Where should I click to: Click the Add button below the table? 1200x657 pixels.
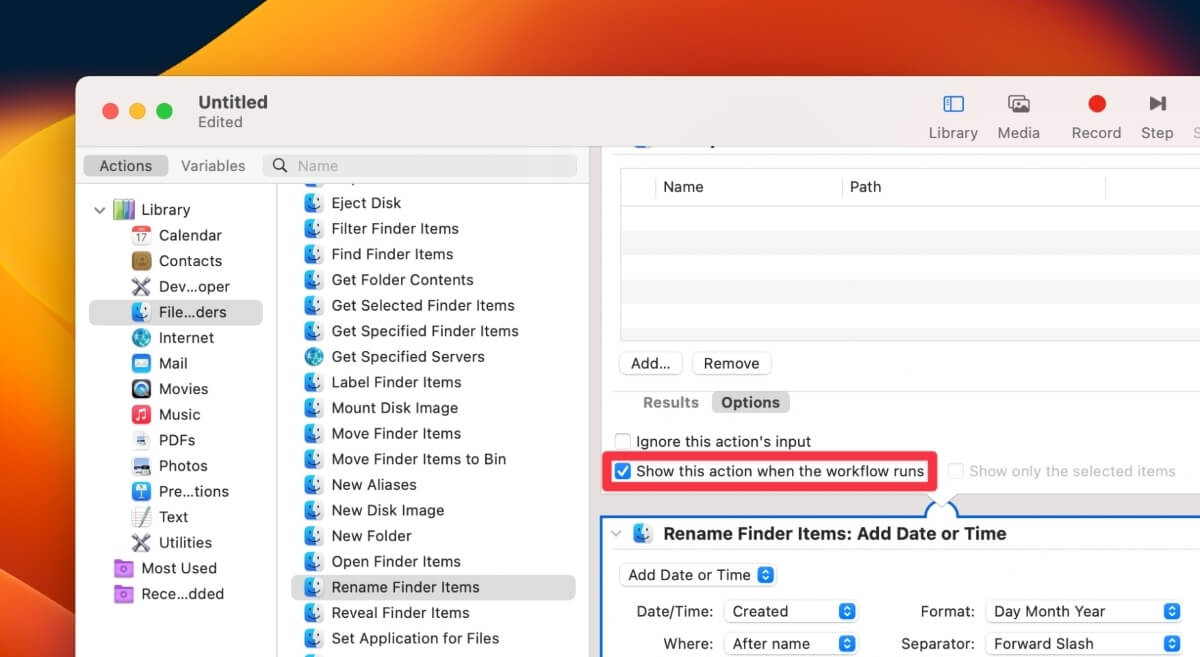click(x=650, y=363)
